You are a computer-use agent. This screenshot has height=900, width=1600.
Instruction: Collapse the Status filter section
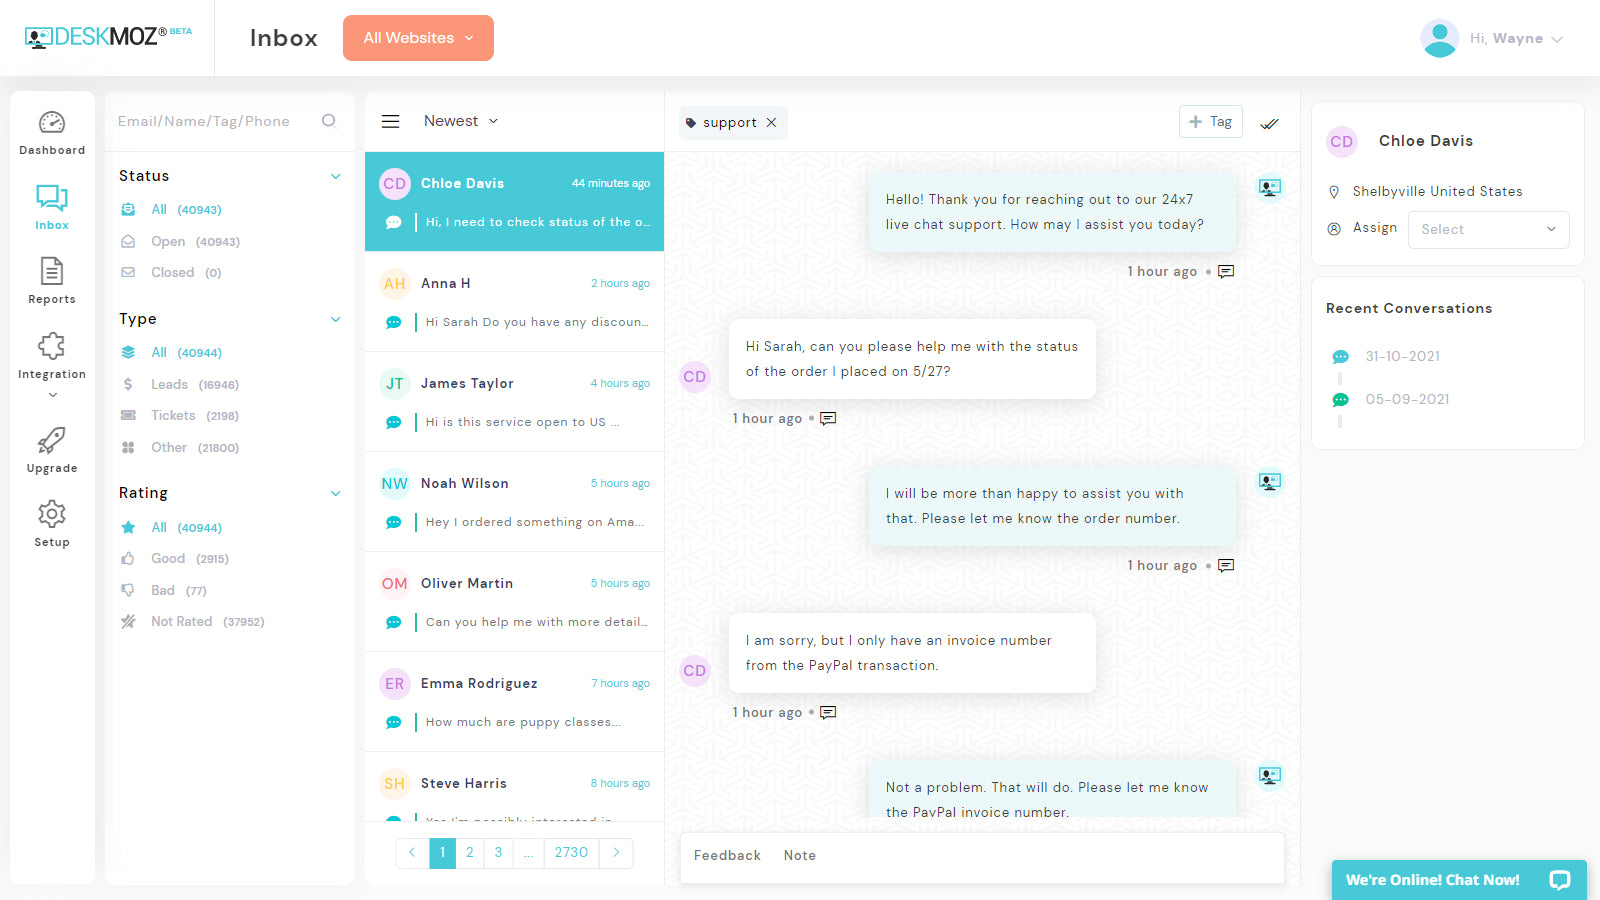coord(336,176)
